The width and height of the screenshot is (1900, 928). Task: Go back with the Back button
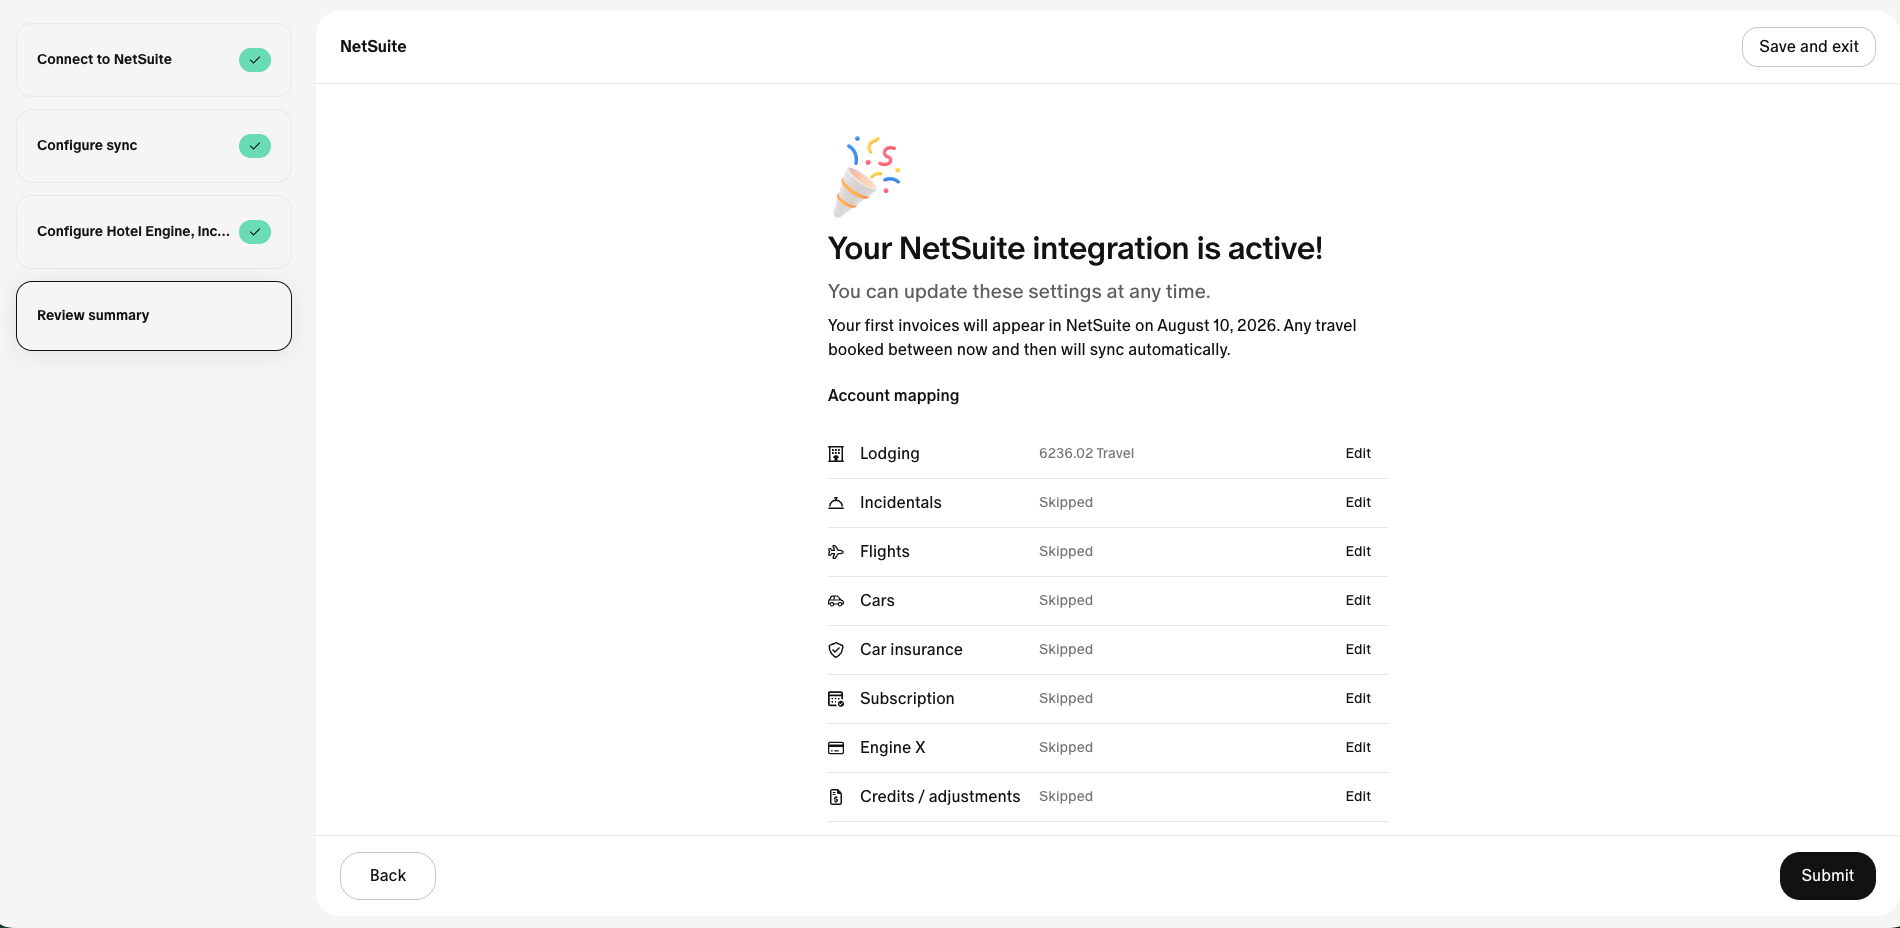(x=388, y=876)
